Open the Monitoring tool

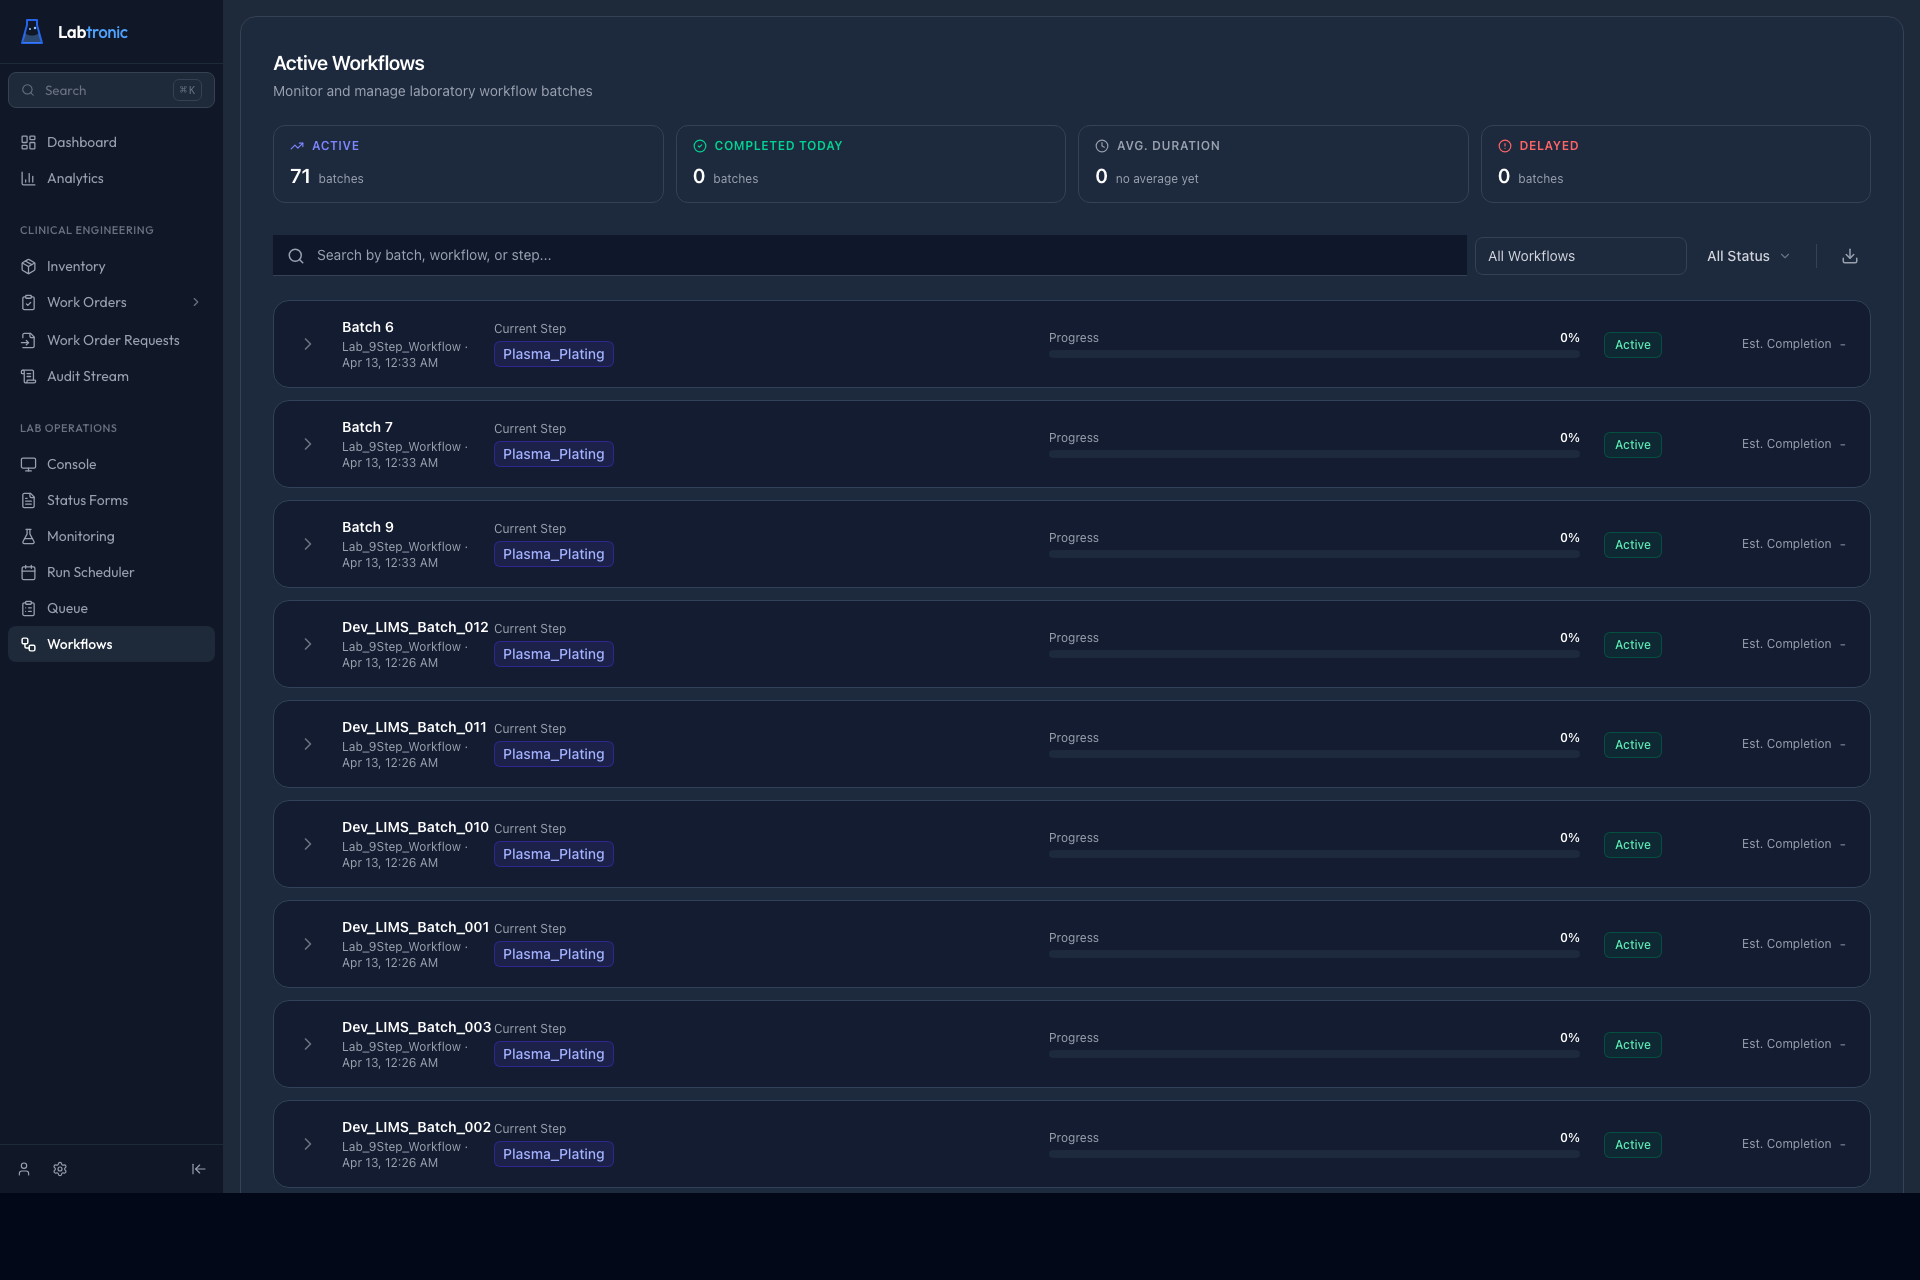(81, 536)
